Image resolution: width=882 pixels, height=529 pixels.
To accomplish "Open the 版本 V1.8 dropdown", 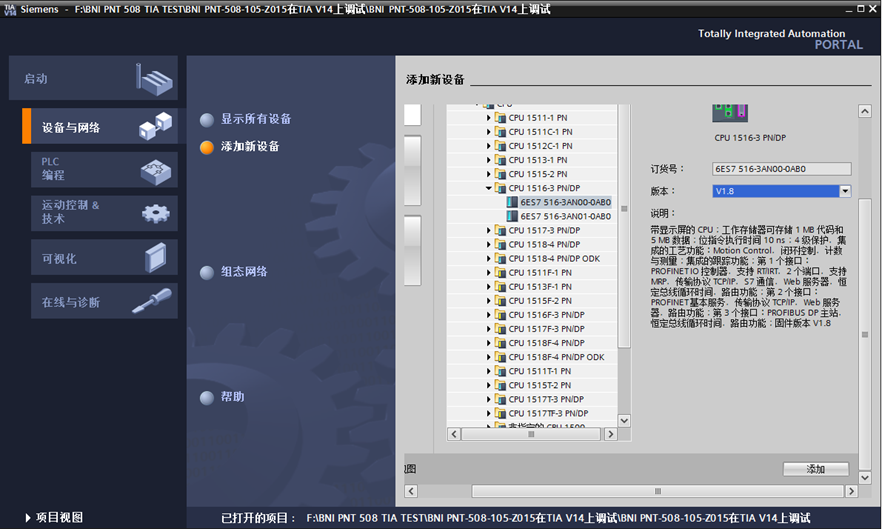I will pos(845,191).
